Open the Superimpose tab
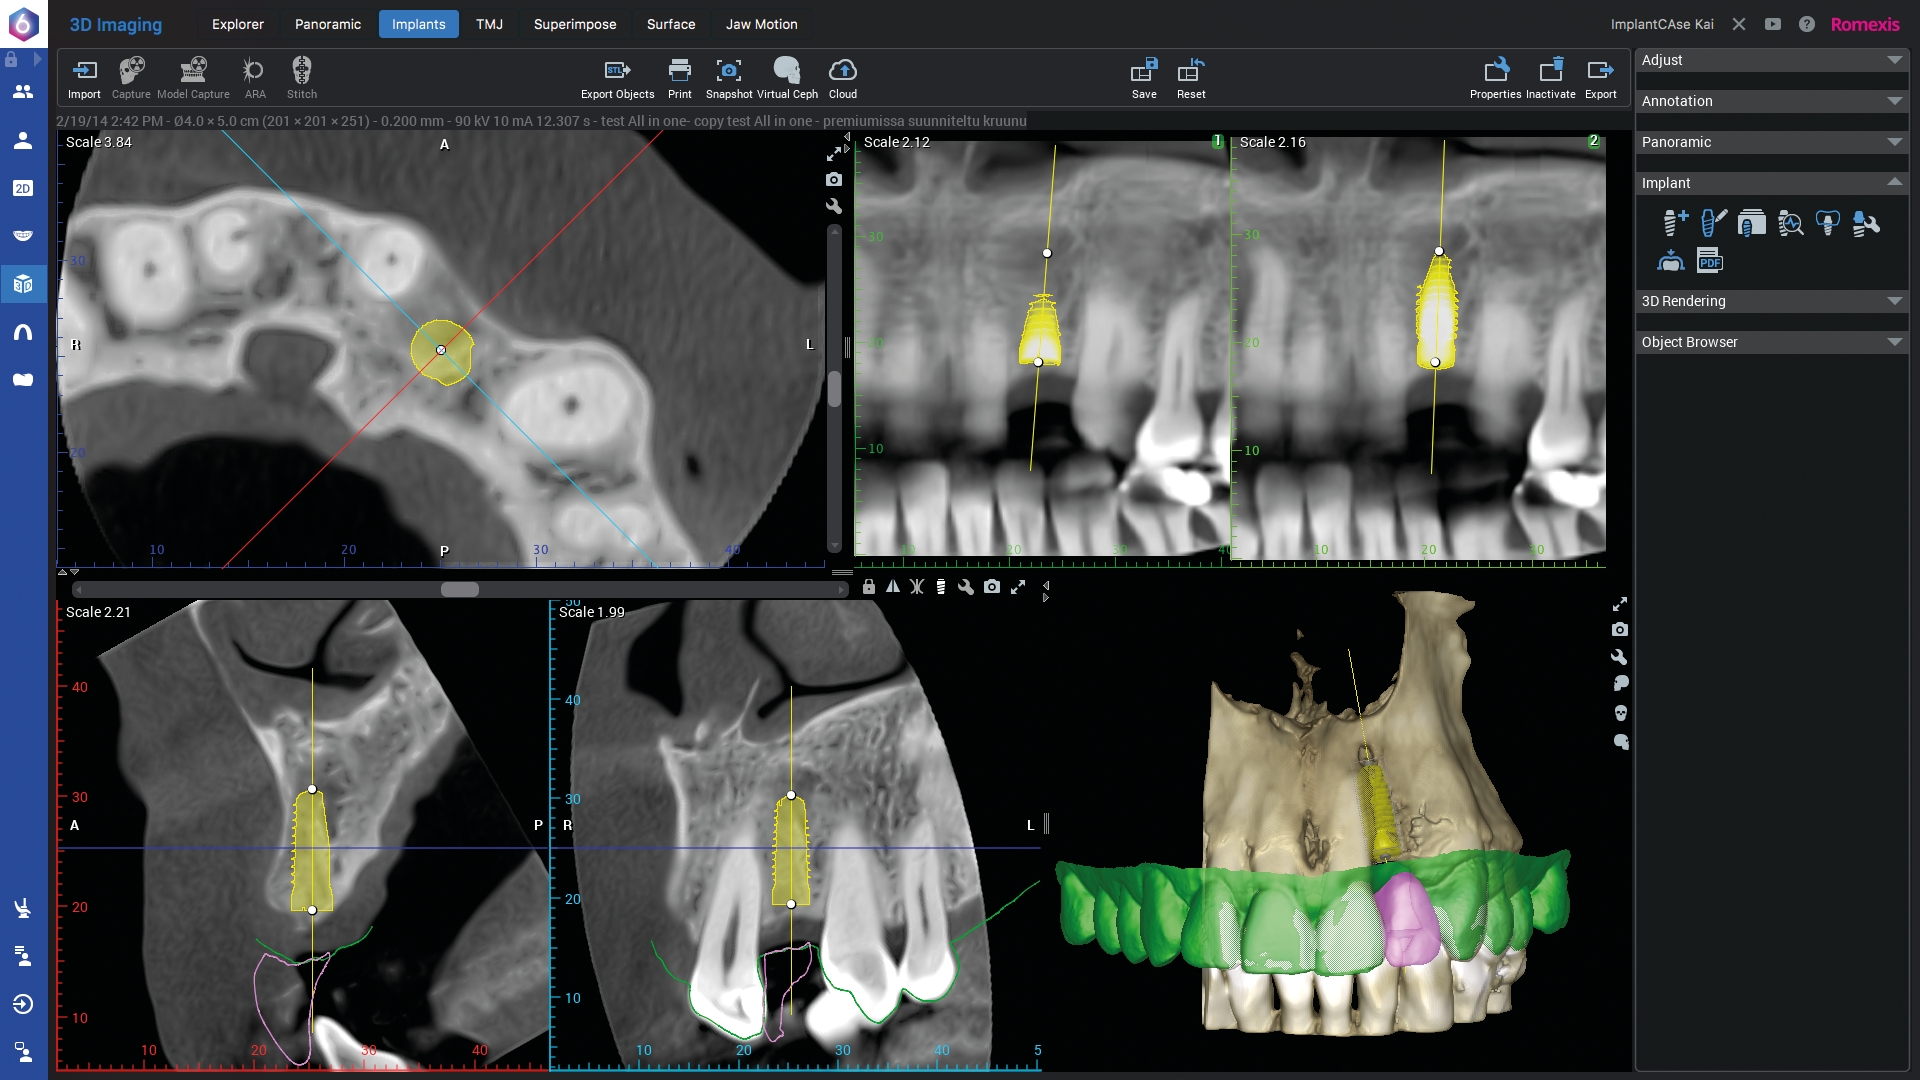This screenshot has width=1920, height=1080. pos(575,24)
